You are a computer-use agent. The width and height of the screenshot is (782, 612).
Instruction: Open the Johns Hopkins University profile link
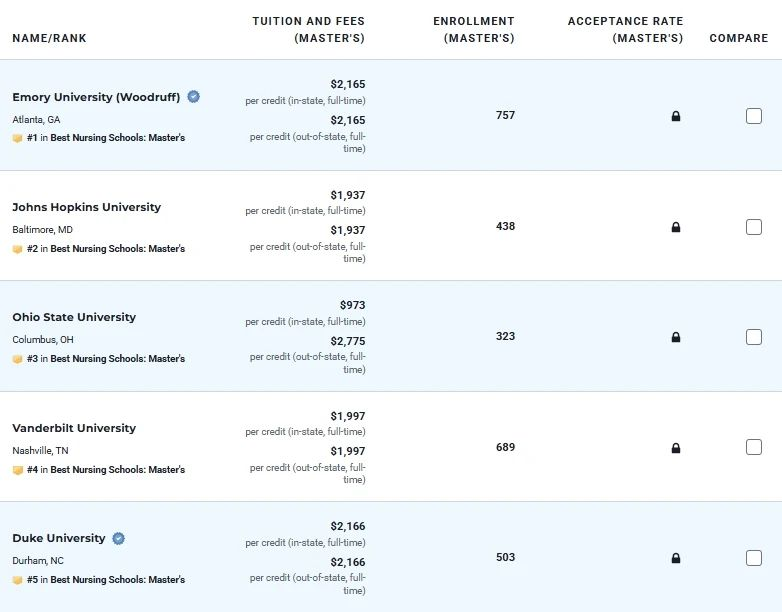click(x=86, y=207)
